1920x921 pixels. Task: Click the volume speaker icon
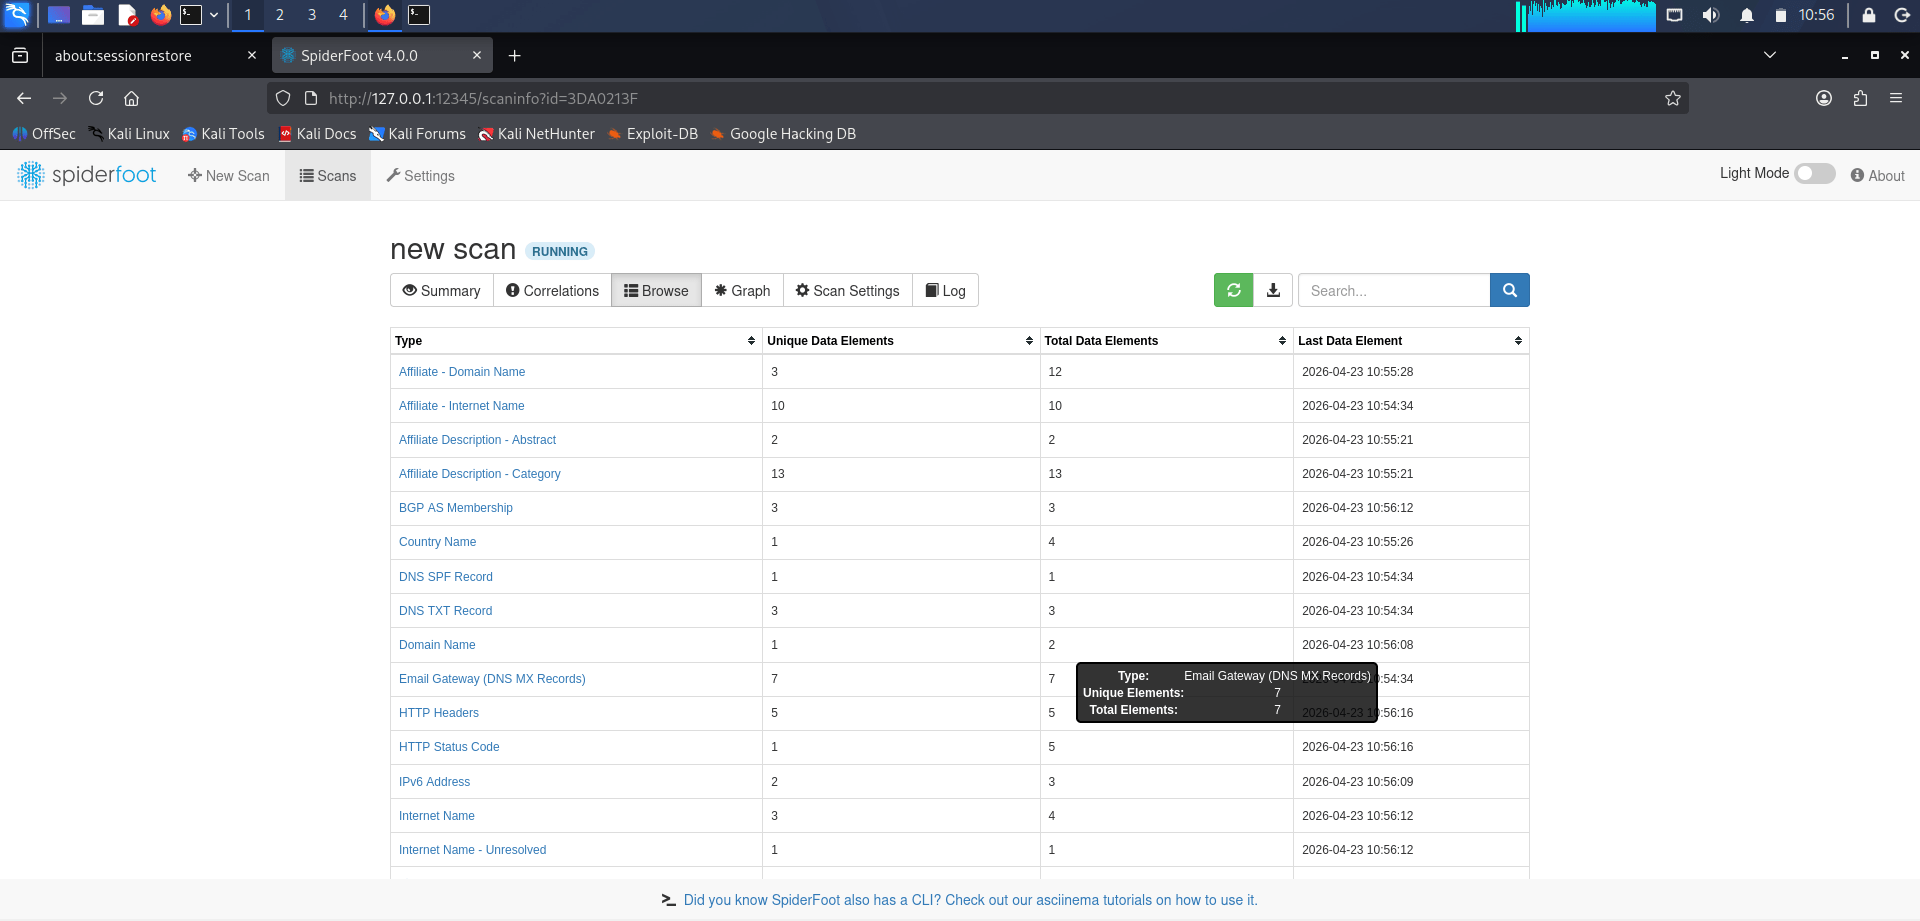coord(1711,15)
